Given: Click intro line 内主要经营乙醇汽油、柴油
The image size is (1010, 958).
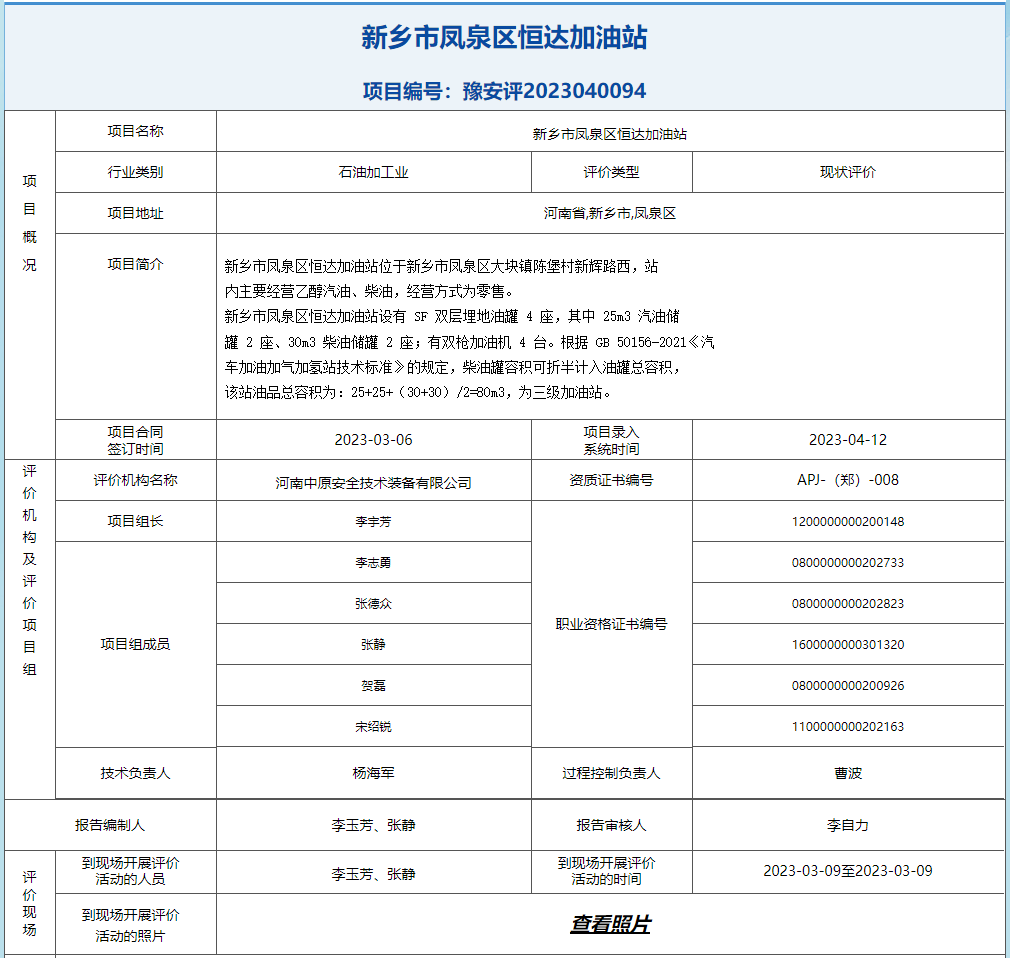Looking at the screenshot, I should [369, 291].
